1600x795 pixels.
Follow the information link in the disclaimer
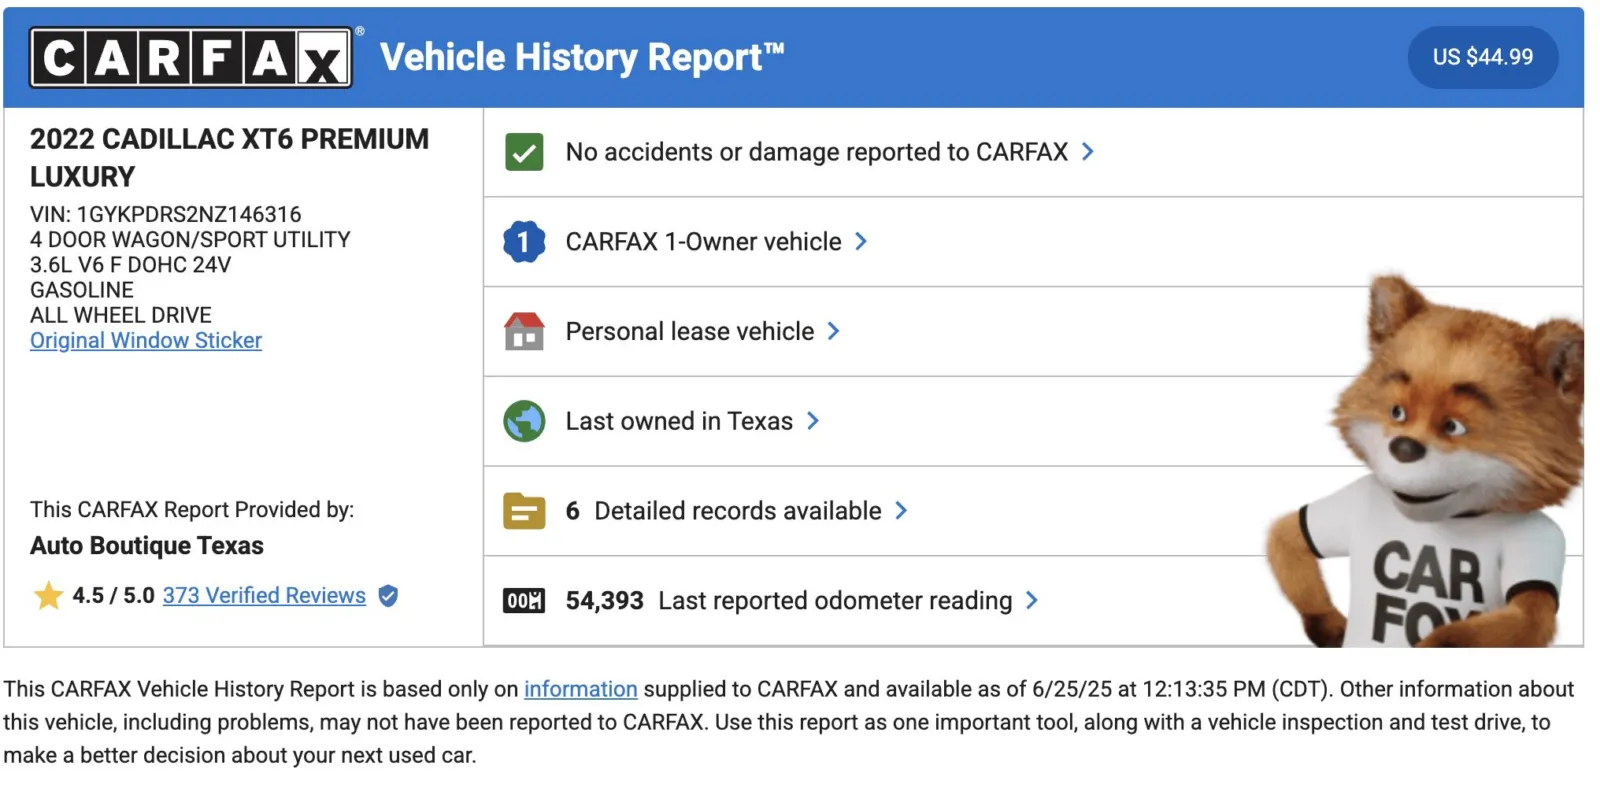[x=580, y=689]
